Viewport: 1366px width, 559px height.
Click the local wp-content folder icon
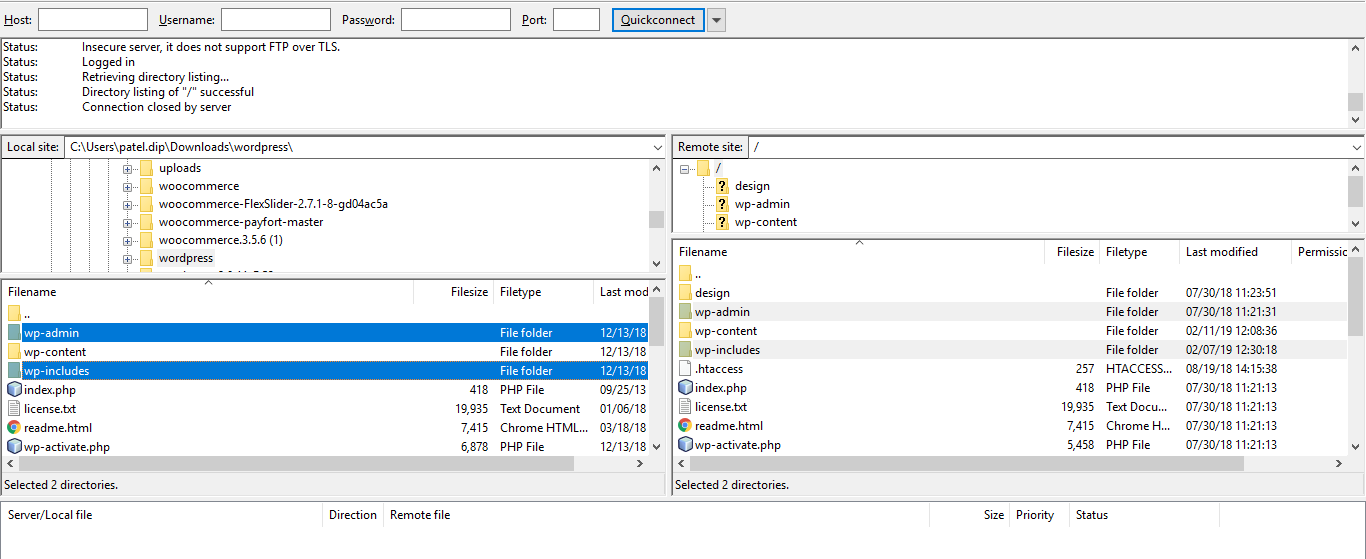(14, 352)
